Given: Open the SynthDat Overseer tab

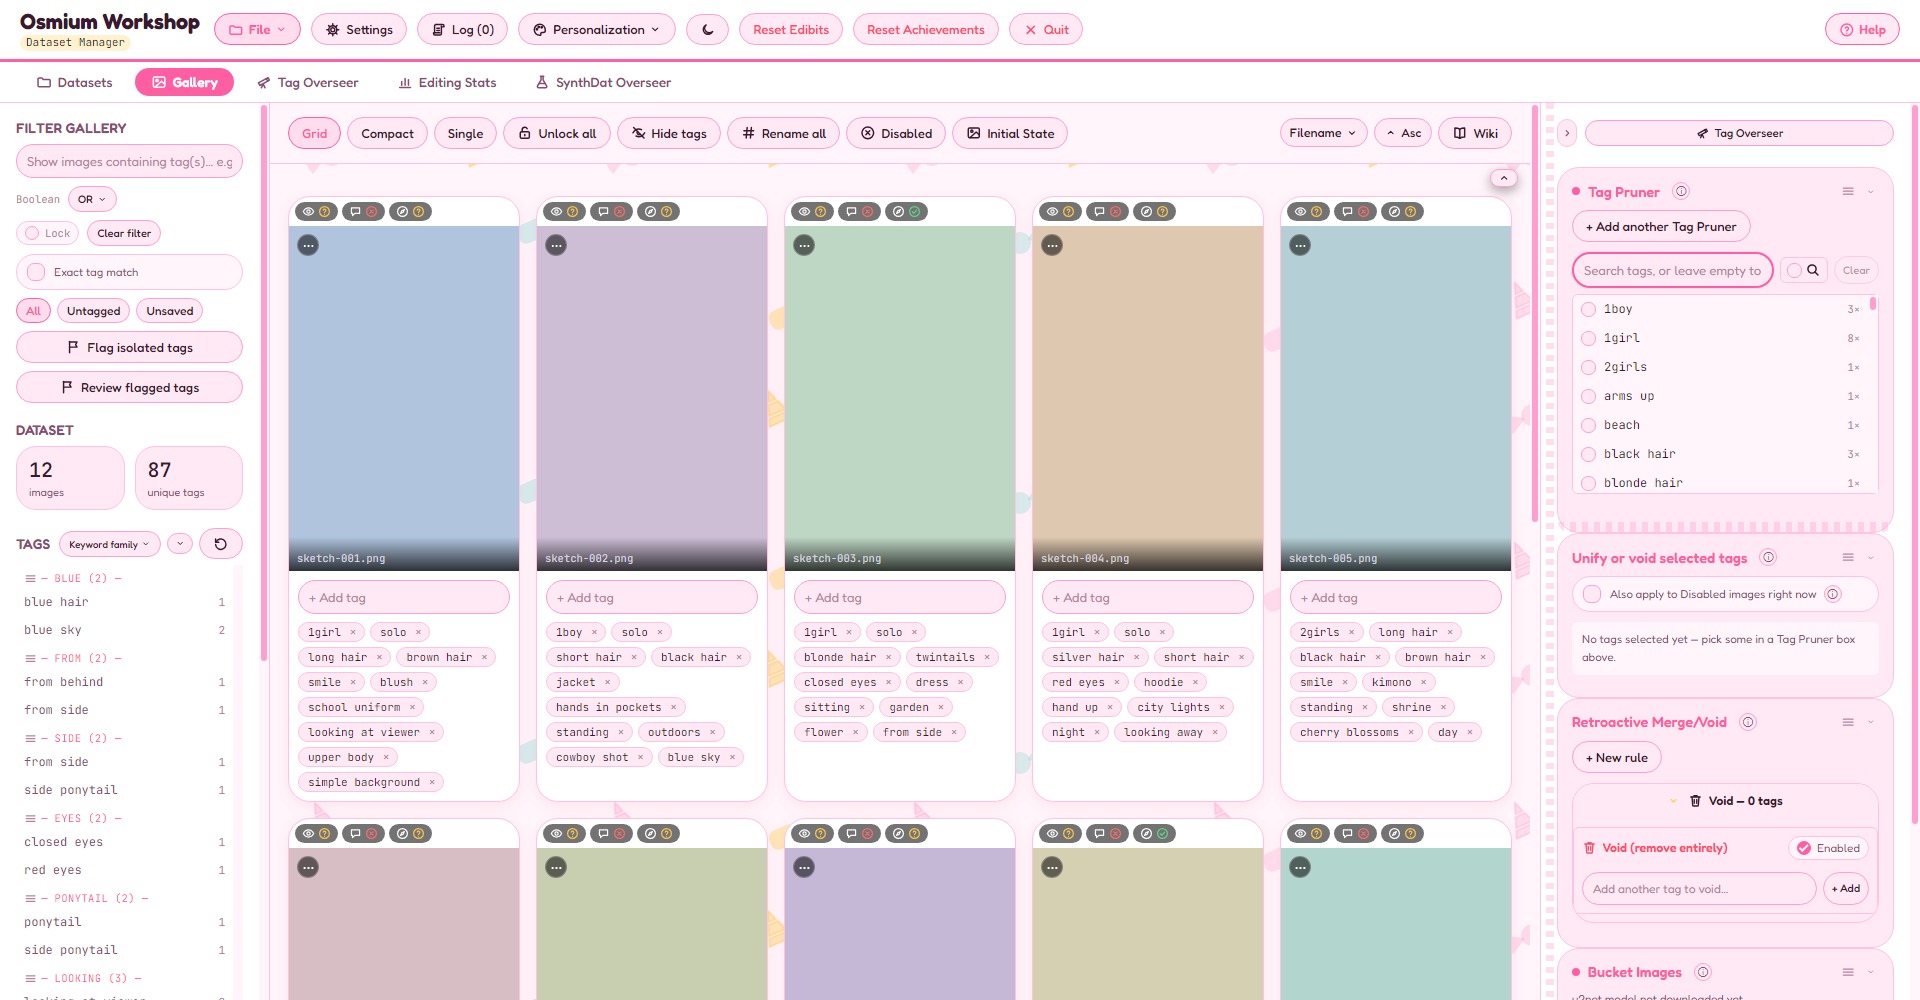Looking at the screenshot, I should [603, 83].
